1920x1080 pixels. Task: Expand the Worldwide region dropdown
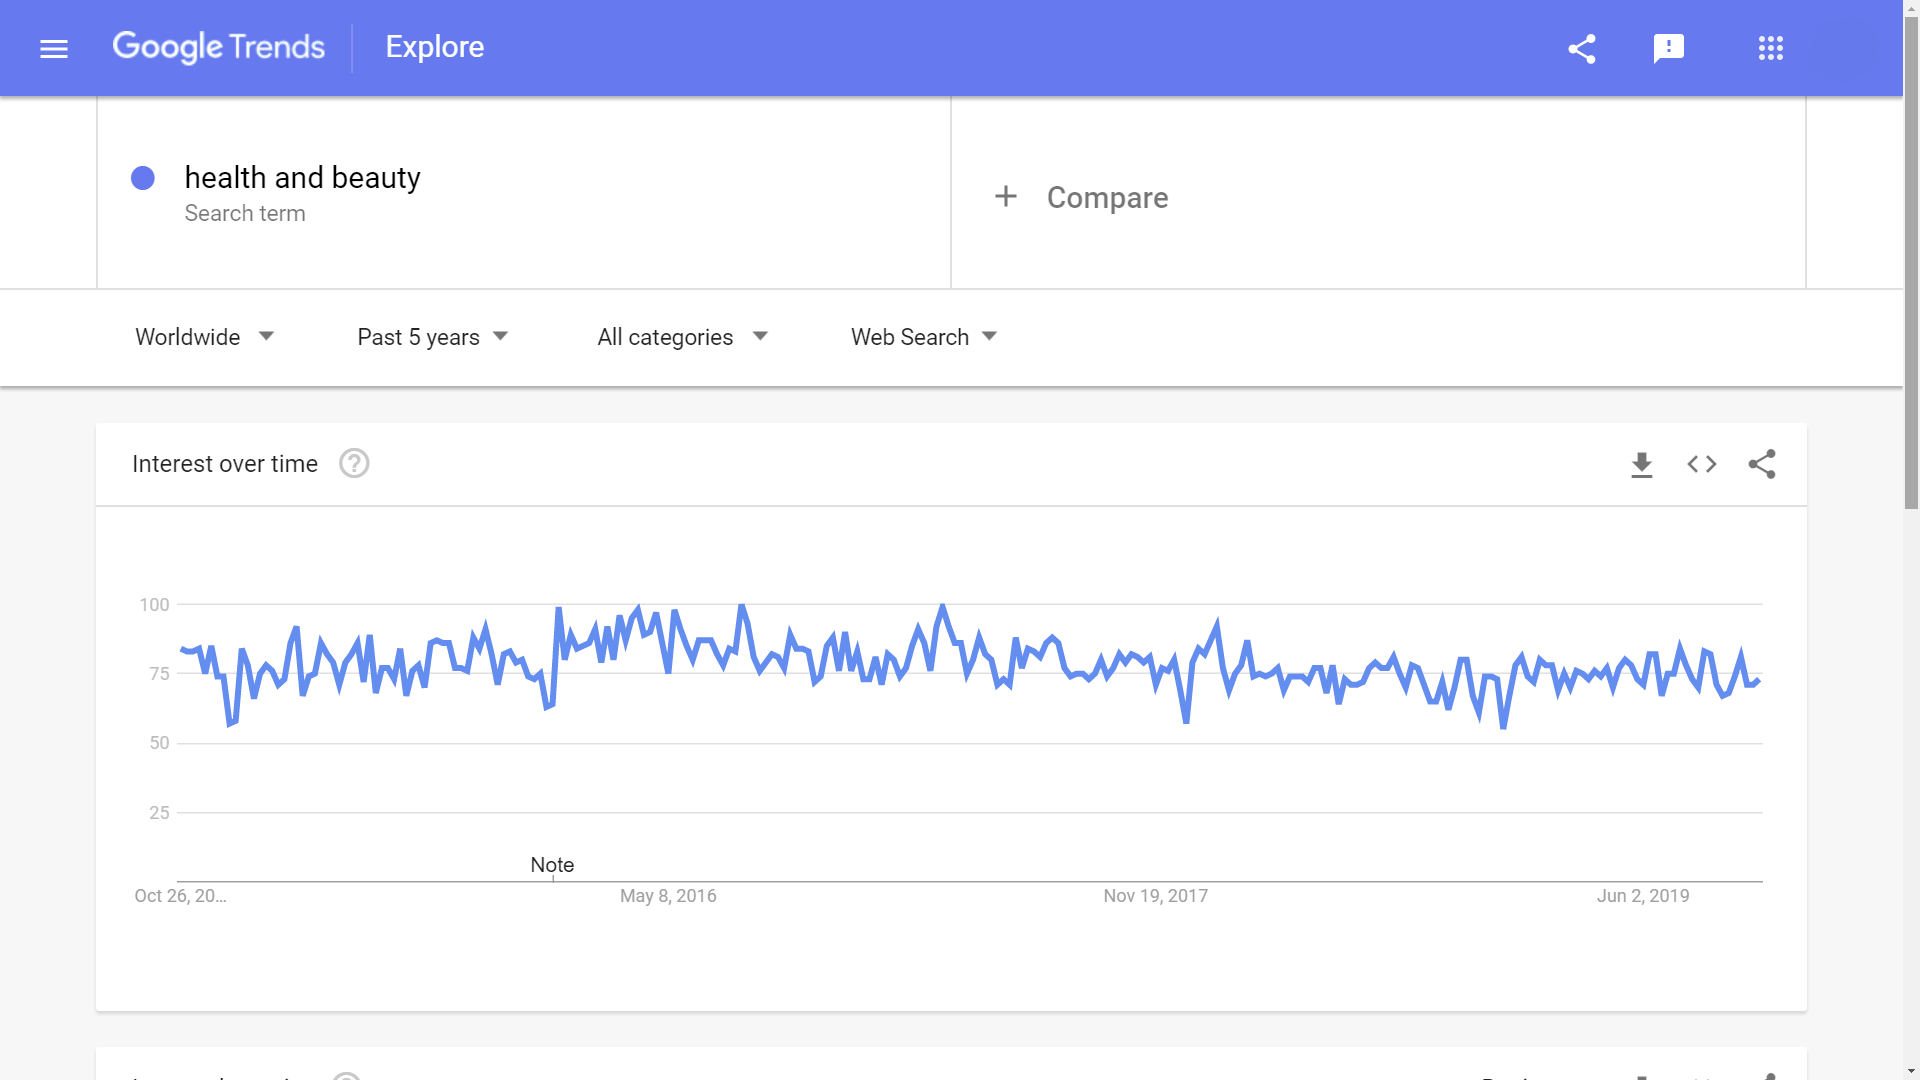click(x=205, y=337)
